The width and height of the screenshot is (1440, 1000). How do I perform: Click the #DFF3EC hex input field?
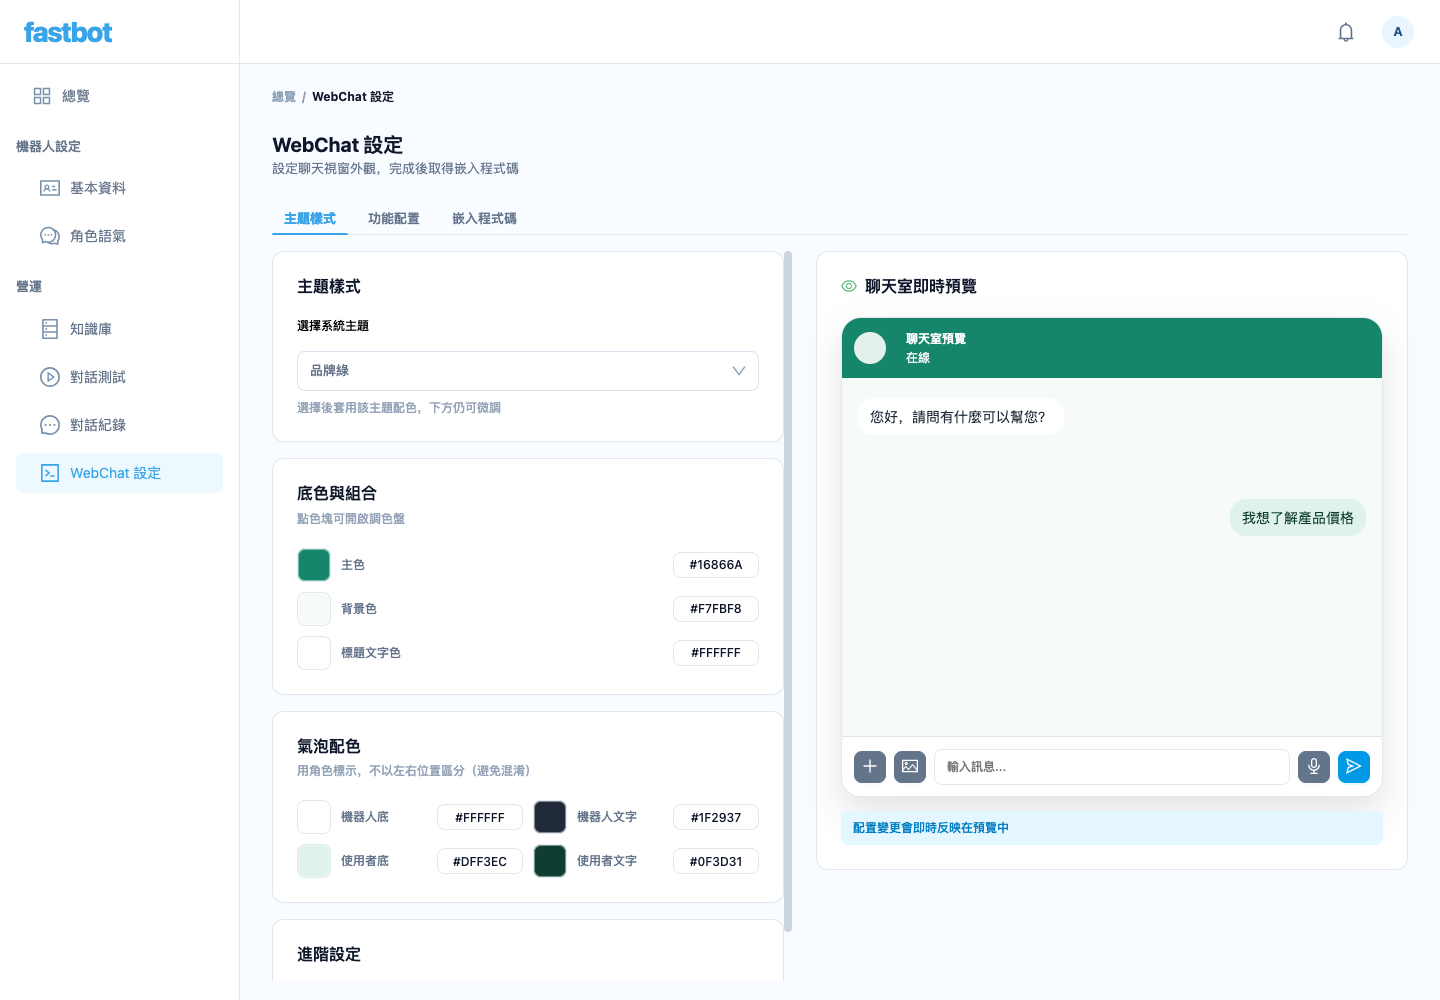click(480, 861)
